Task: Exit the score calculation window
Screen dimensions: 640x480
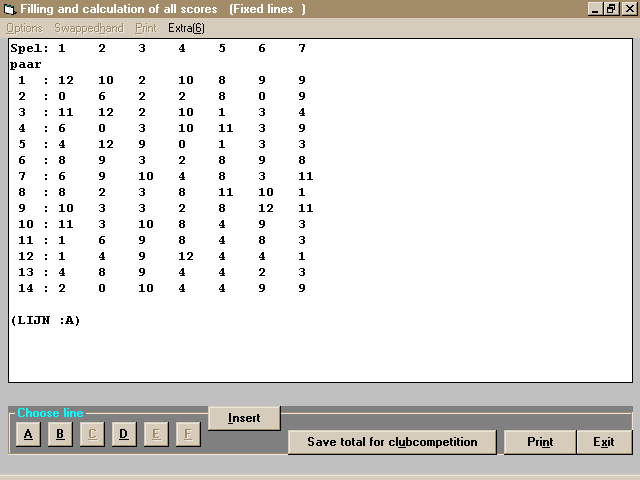Action: point(603,442)
